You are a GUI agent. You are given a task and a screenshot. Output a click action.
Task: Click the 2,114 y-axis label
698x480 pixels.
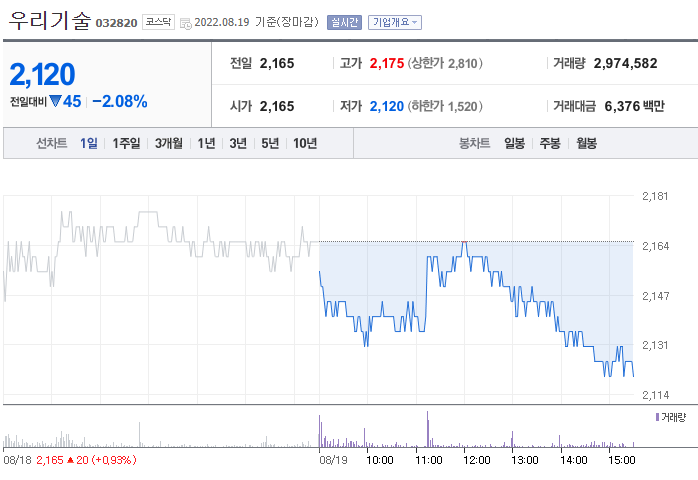coord(655,395)
